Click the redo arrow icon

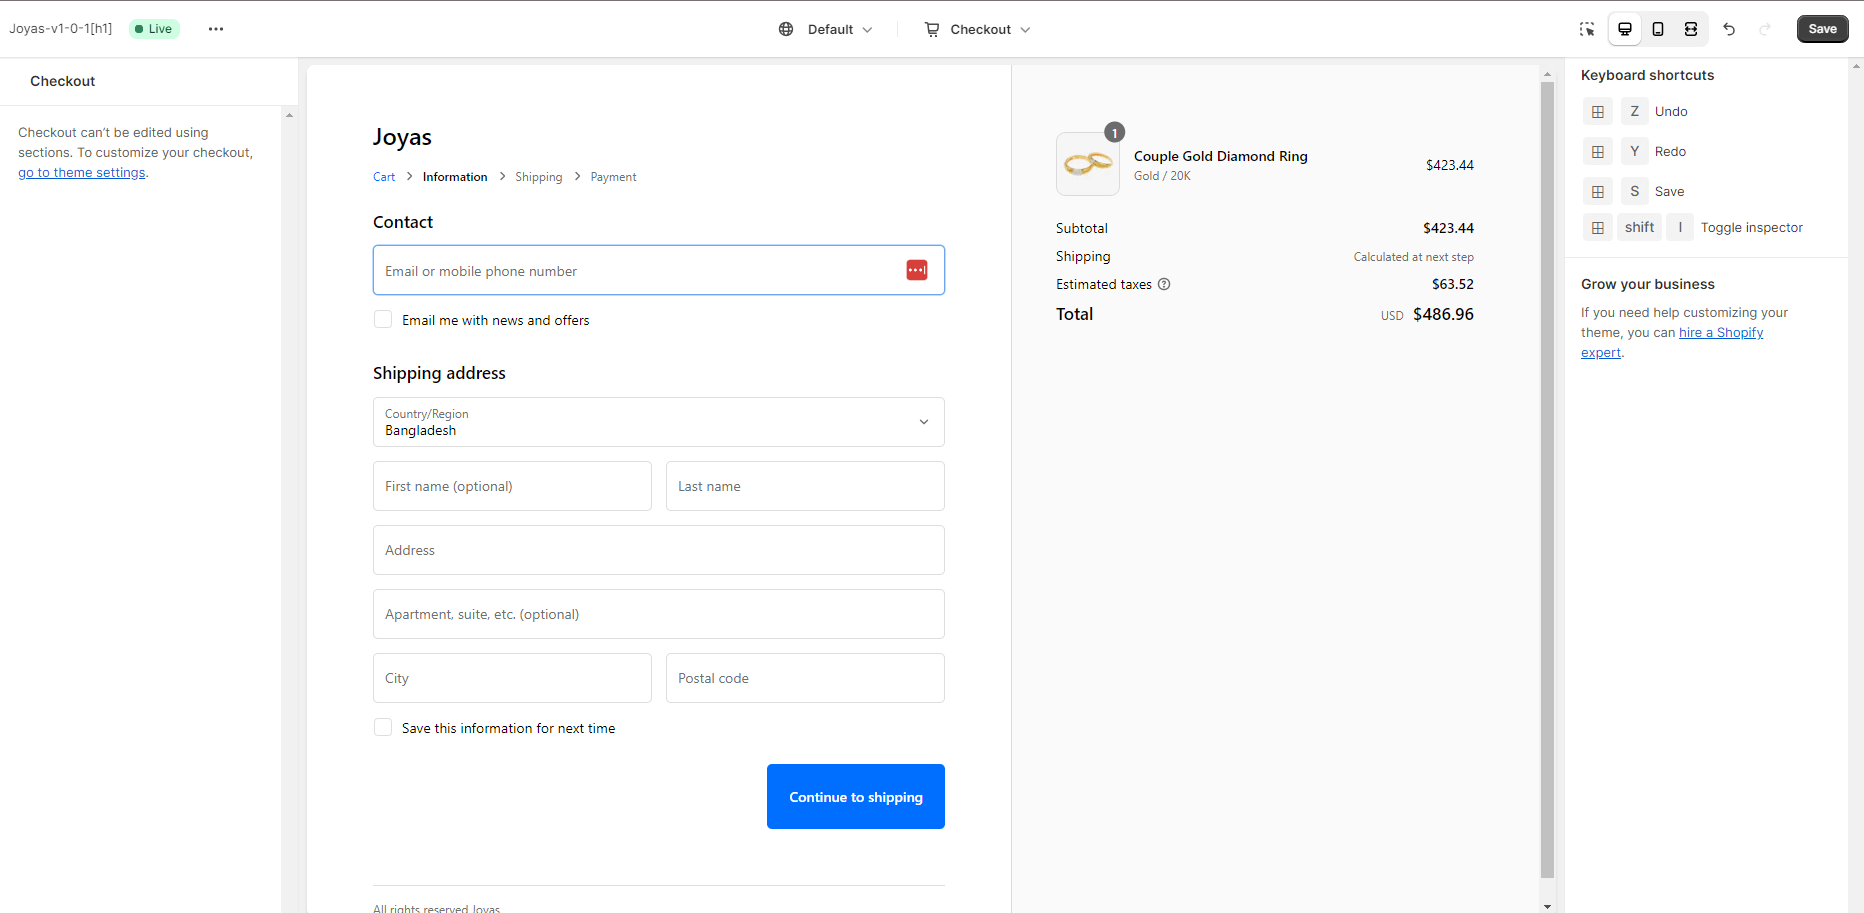point(1765,29)
